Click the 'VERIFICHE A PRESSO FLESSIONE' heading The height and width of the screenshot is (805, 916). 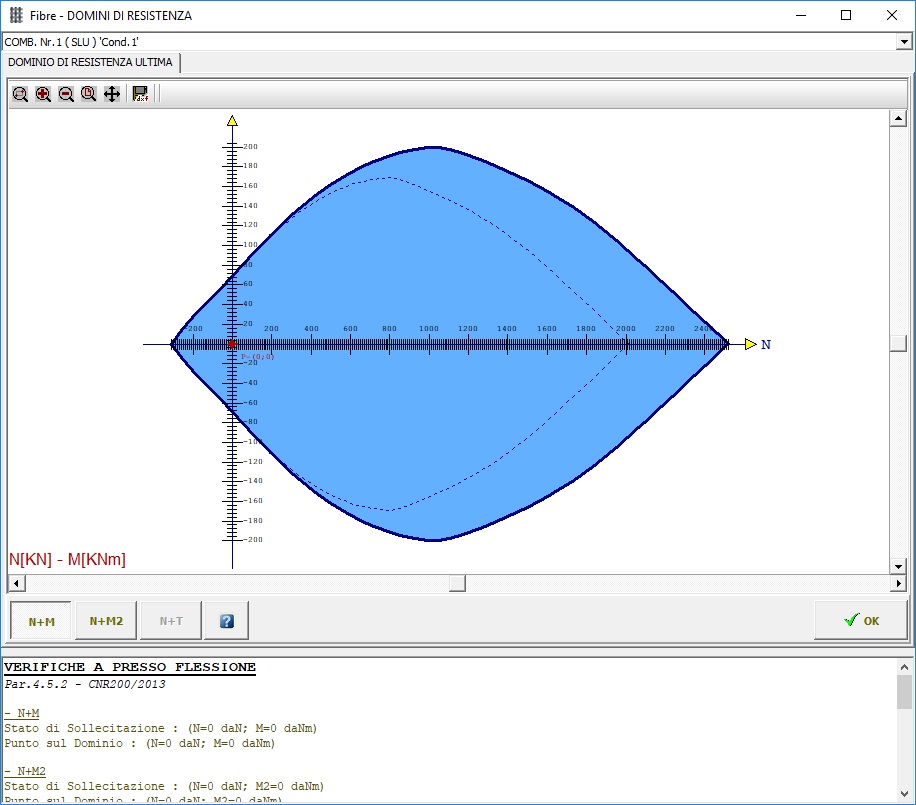point(130,667)
